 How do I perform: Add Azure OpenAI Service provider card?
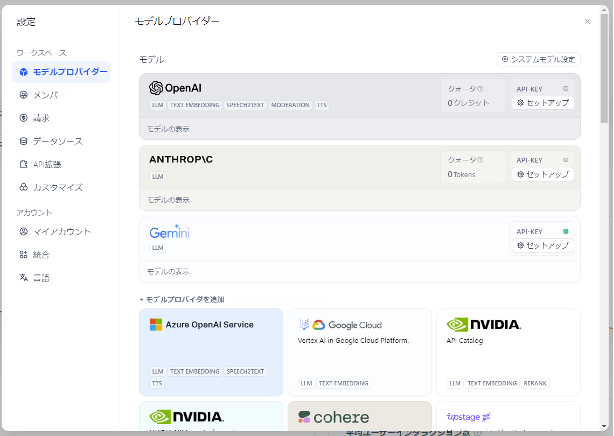211,352
